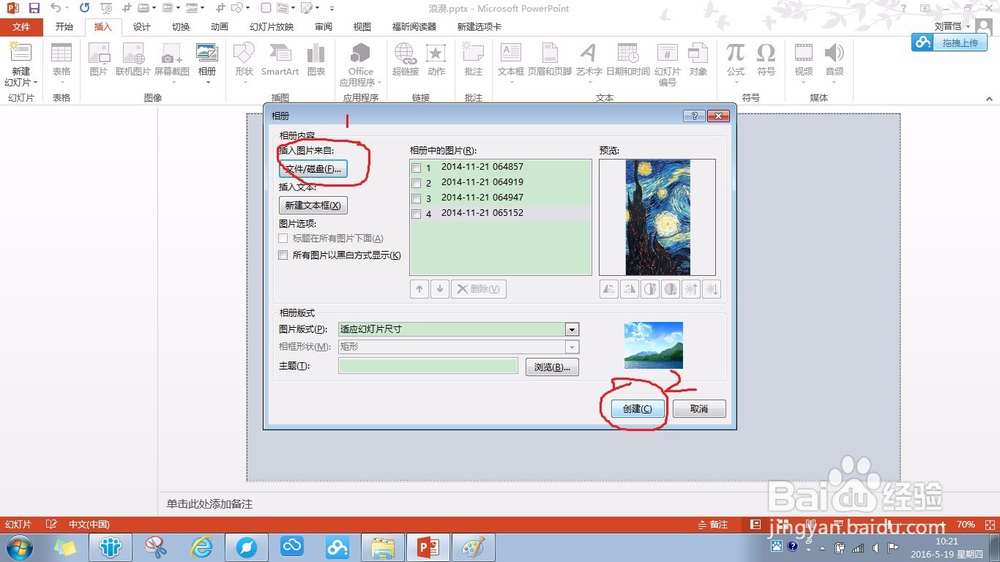Check the box for picture 2 2014-11-21 064919

(x=416, y=183)
